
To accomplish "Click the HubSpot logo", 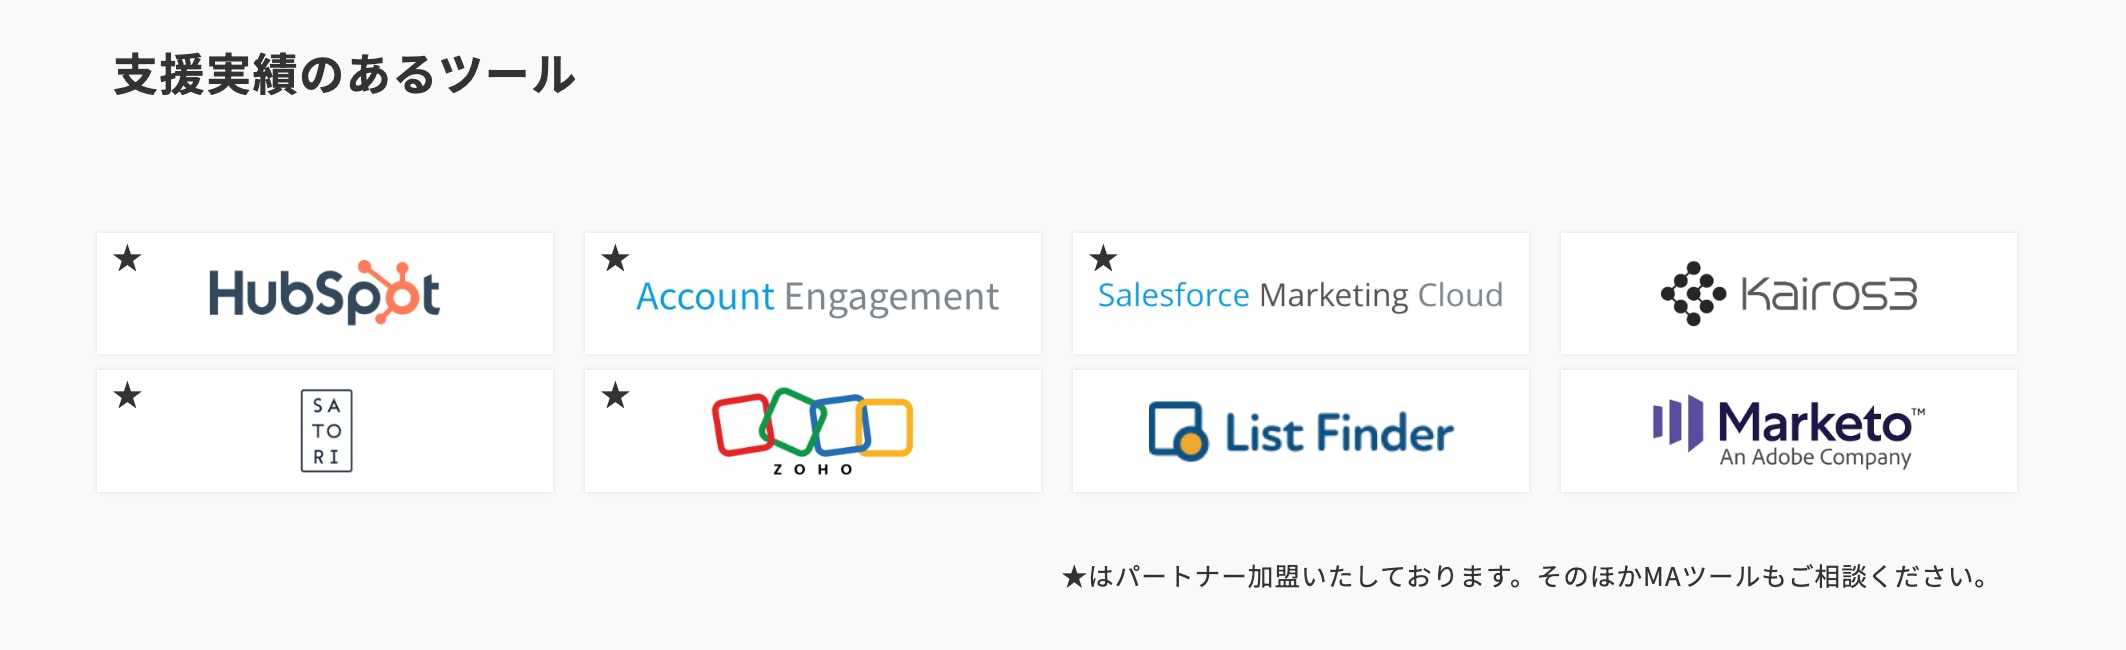I will pyautogui.click(x=324, y=293).
